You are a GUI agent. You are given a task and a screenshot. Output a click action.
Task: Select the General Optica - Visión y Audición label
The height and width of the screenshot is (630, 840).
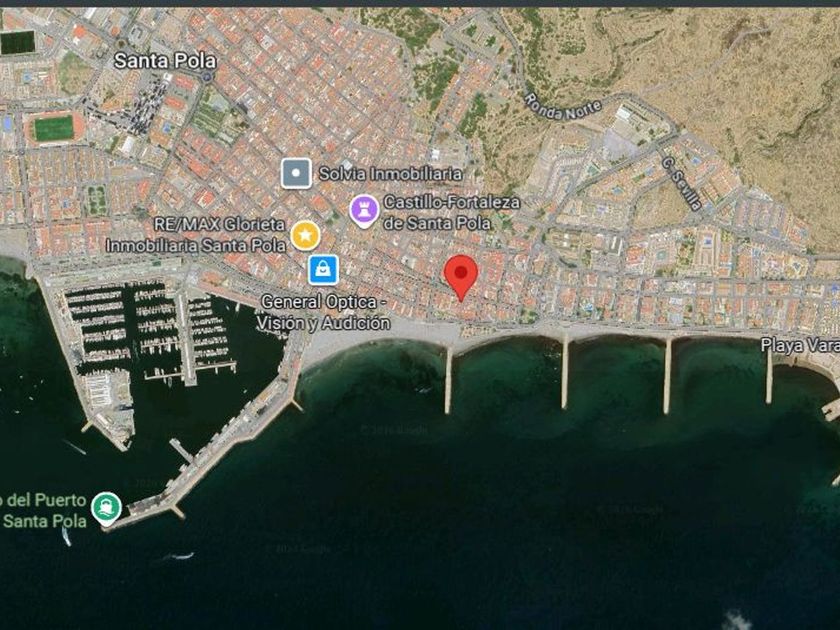point(323,312)
